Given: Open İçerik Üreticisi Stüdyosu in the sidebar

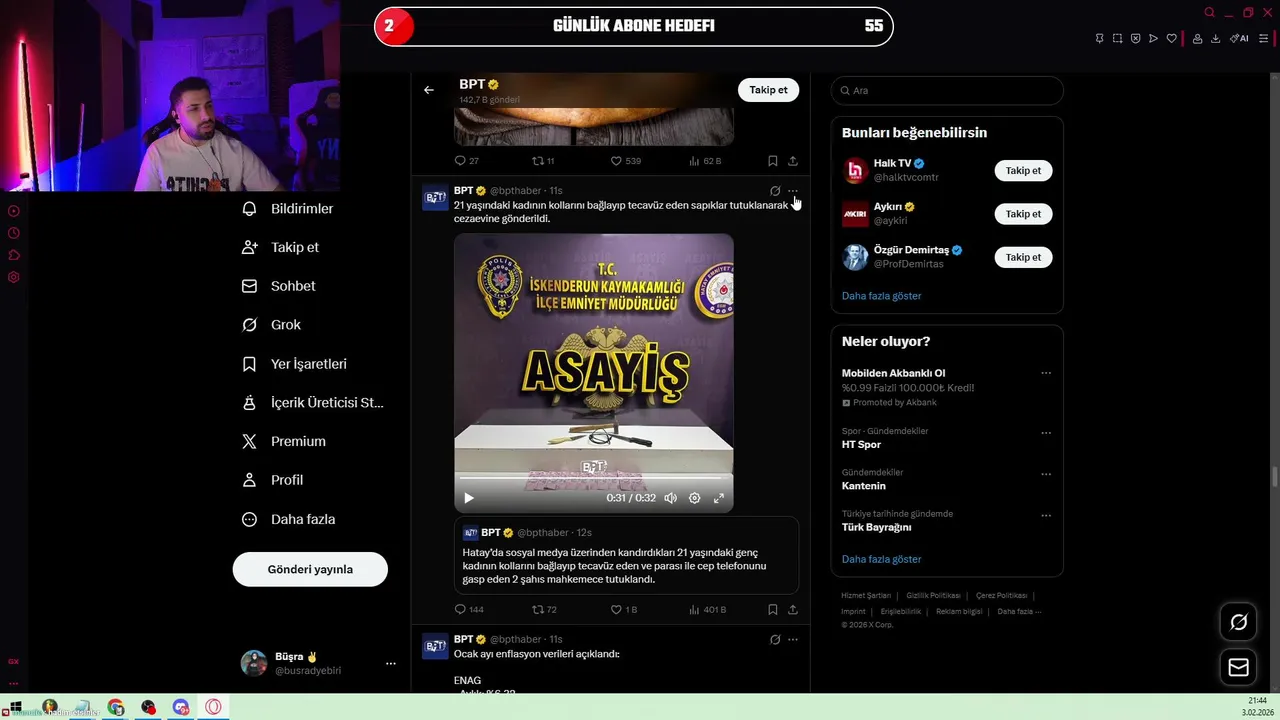Looking at the screenshot, I should click(x=313, y=402).
